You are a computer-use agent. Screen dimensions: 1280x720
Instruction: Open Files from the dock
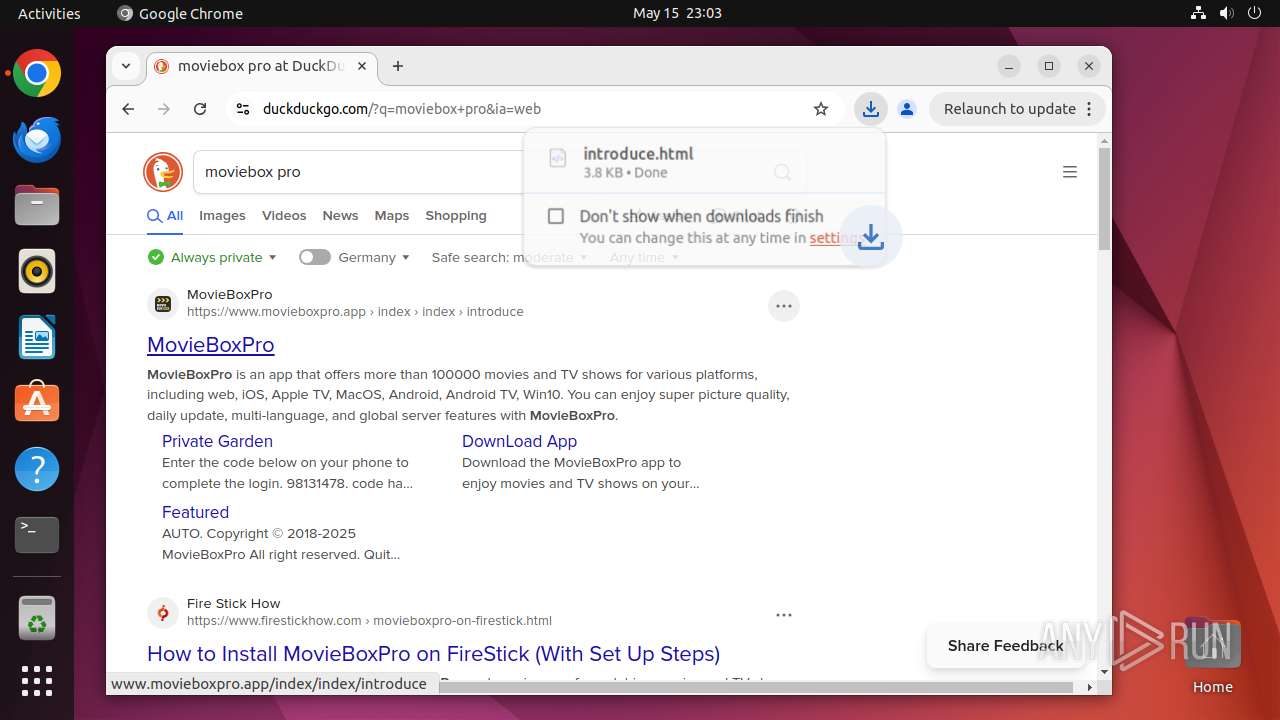(x=37, y=206)
